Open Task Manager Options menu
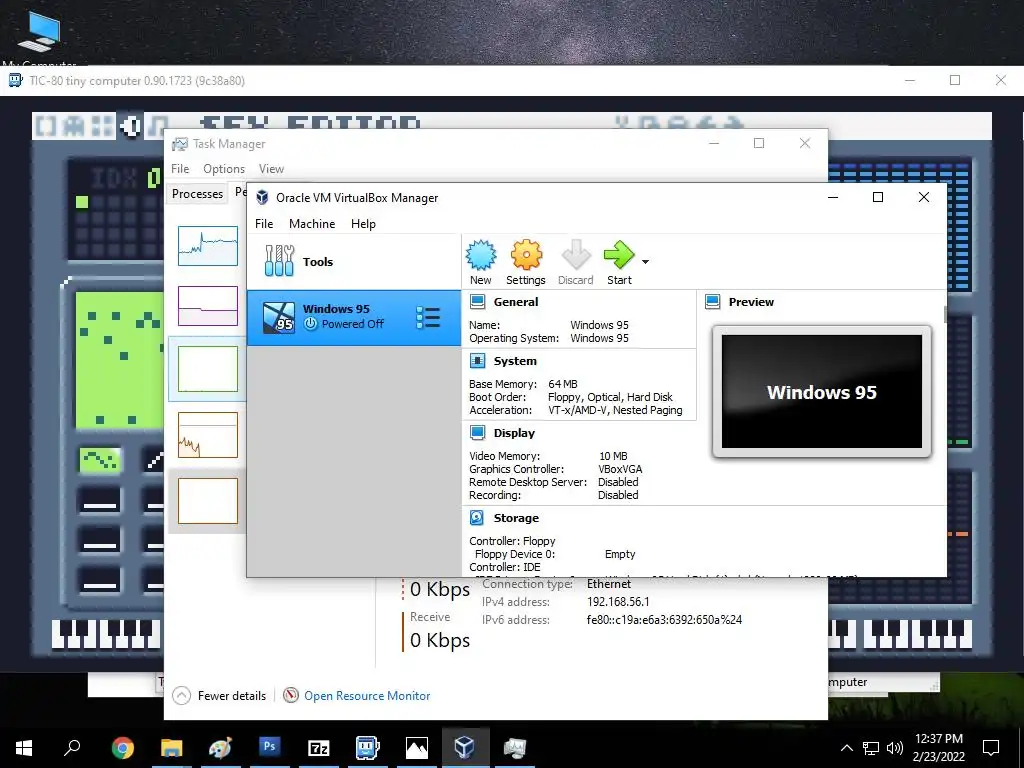This screenshot has width=1024, height=768. [x=223, y=168]
